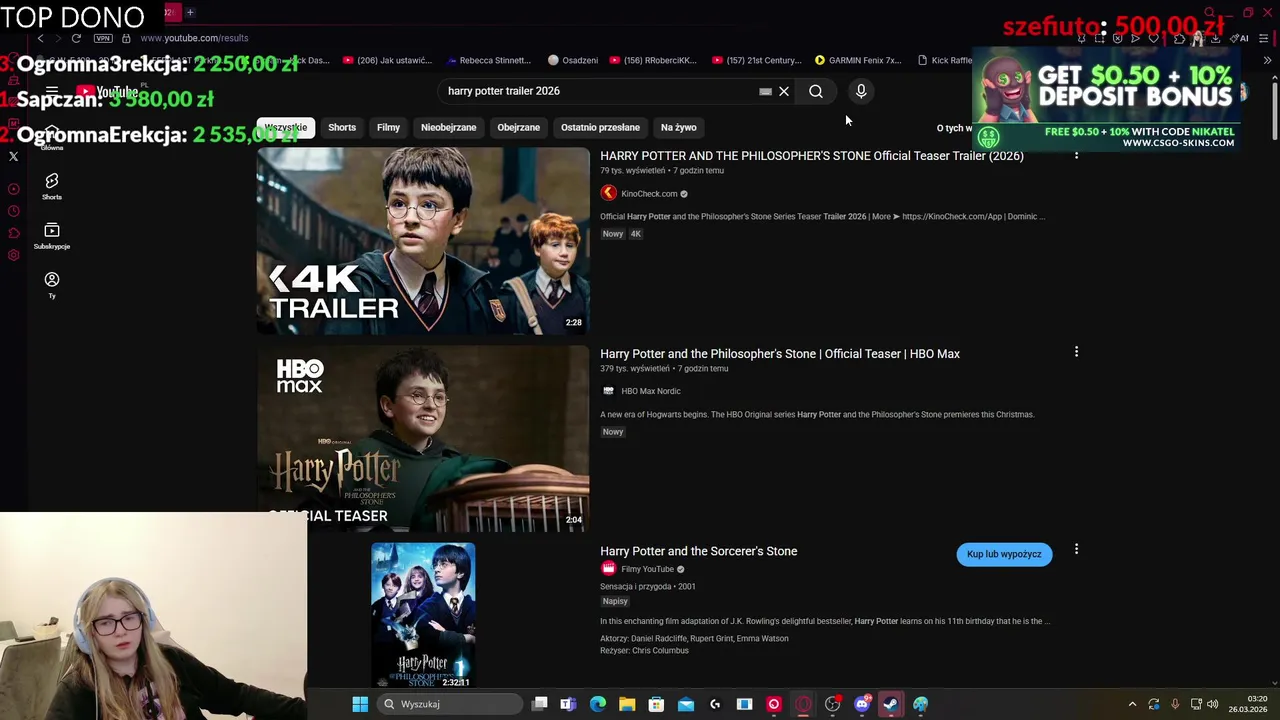Open Harry Potter and the Sorcerer's Stone title
This screenshot has height=720, width=1280.
698,551
